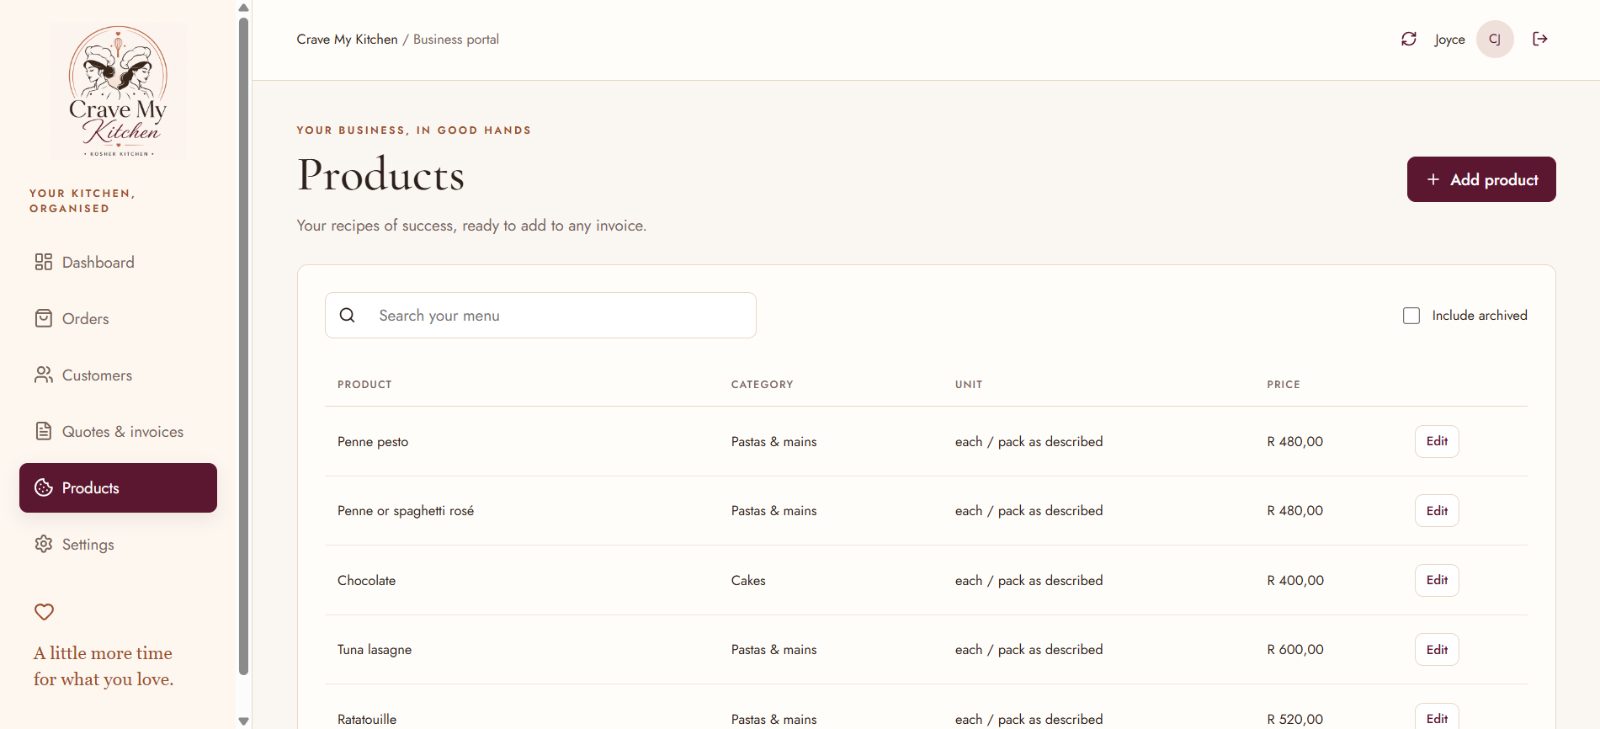1600x729 pixels.
Task: Click the Customers people icon
Action: [43, 375]
